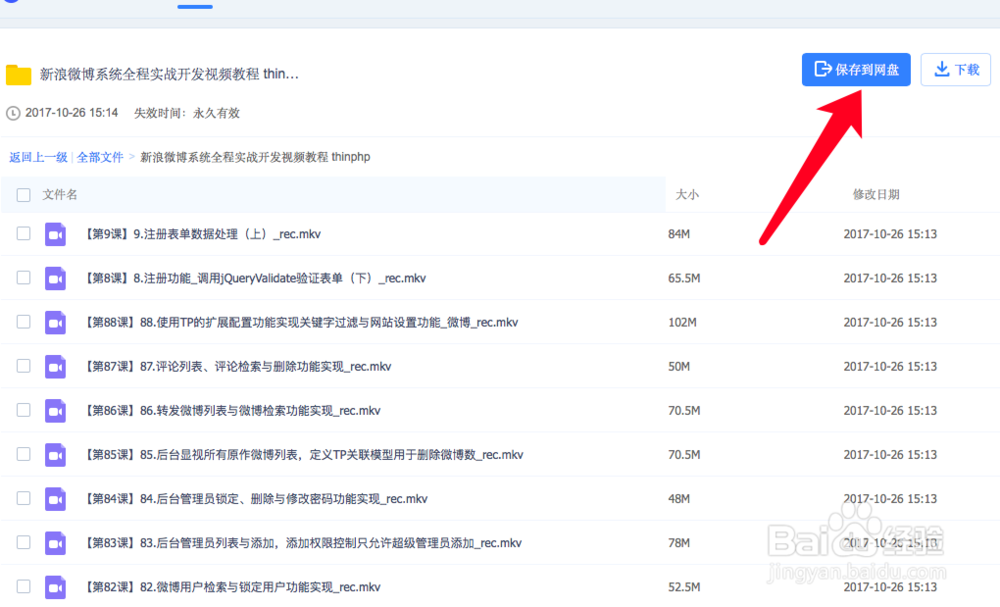Open file 87.评论列表、评论检索与删除功能实现
Image resolution: width=1000 pixels, height=607 pixels.
[x=238, y=366]
